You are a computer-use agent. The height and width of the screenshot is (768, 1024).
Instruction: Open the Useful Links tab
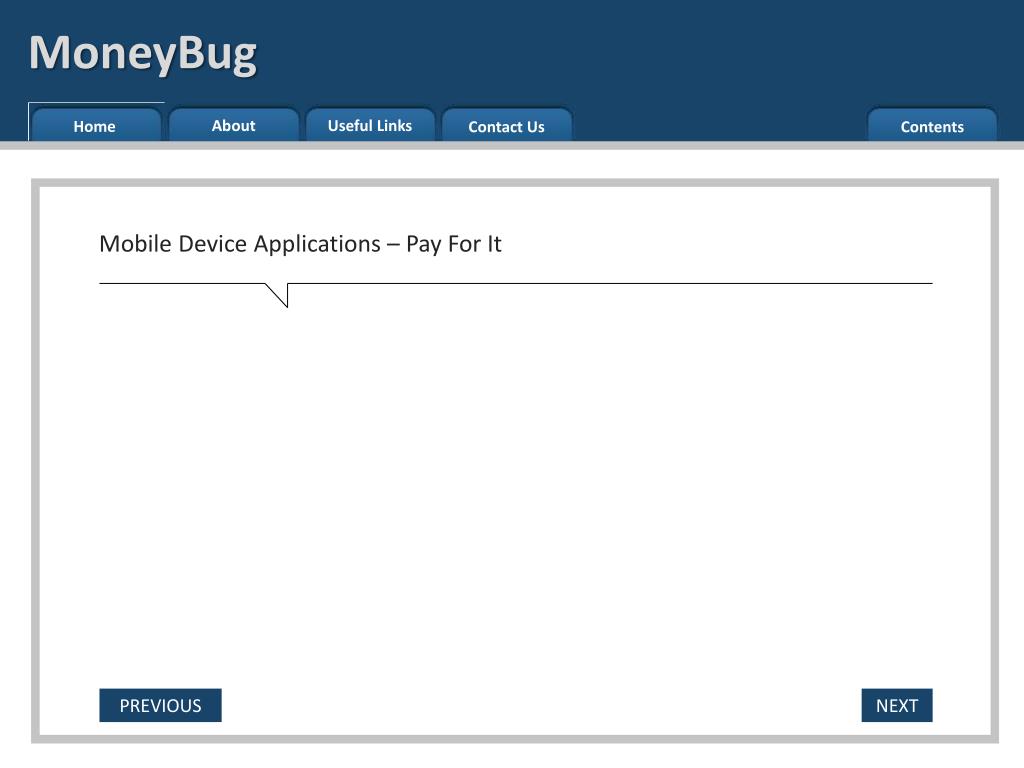(x=370, y=125)
